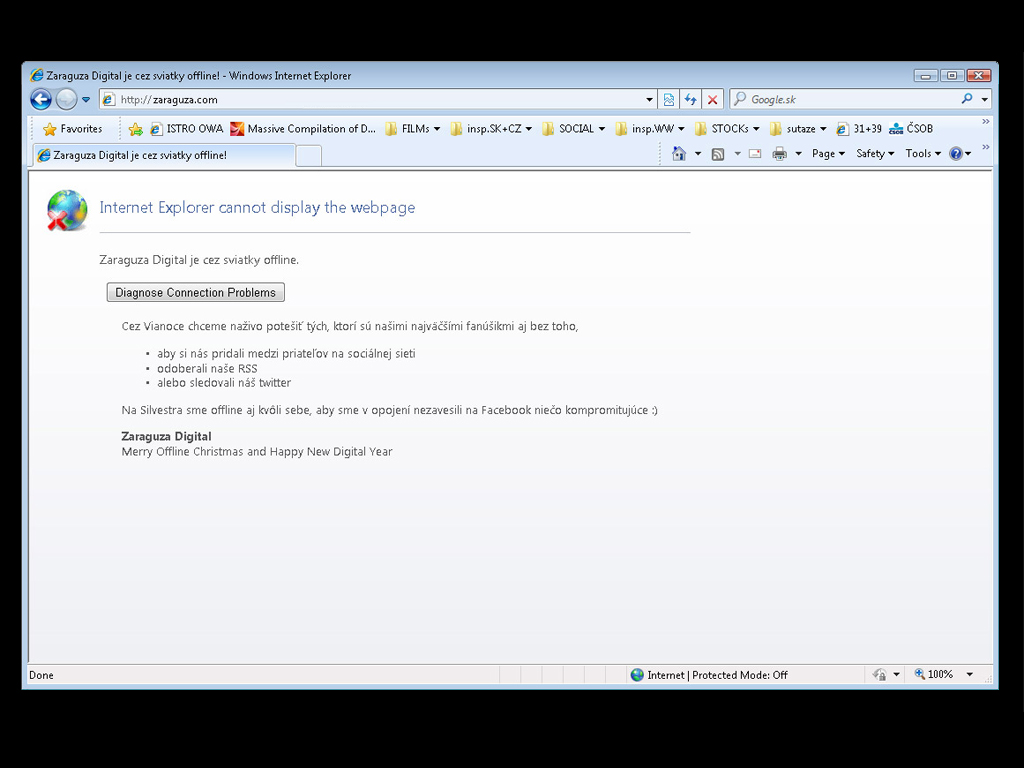Open the ČSOB favorite link
The height and width of the screenshot is (768, 1024).
(x=911, y=129)
